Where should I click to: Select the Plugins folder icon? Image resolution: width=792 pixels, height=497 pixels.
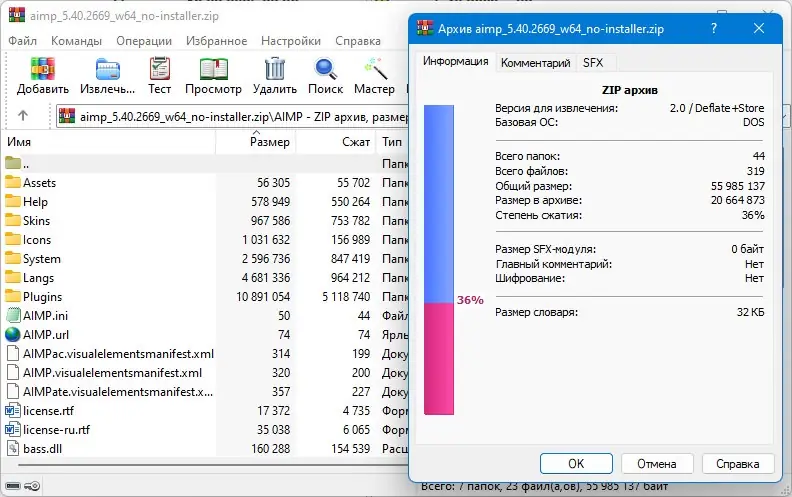click(13, 296)
